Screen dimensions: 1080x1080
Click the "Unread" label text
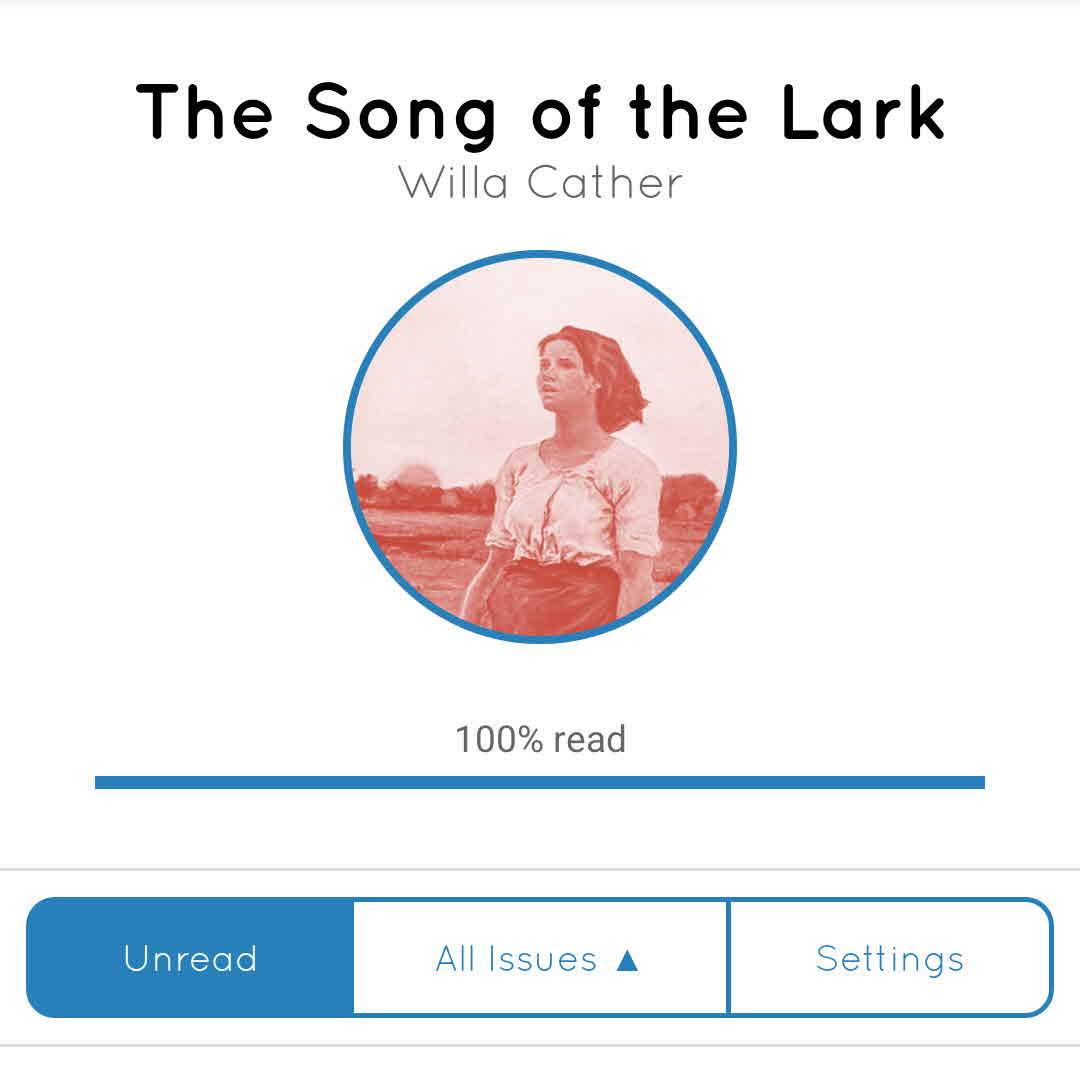[190, 958]
